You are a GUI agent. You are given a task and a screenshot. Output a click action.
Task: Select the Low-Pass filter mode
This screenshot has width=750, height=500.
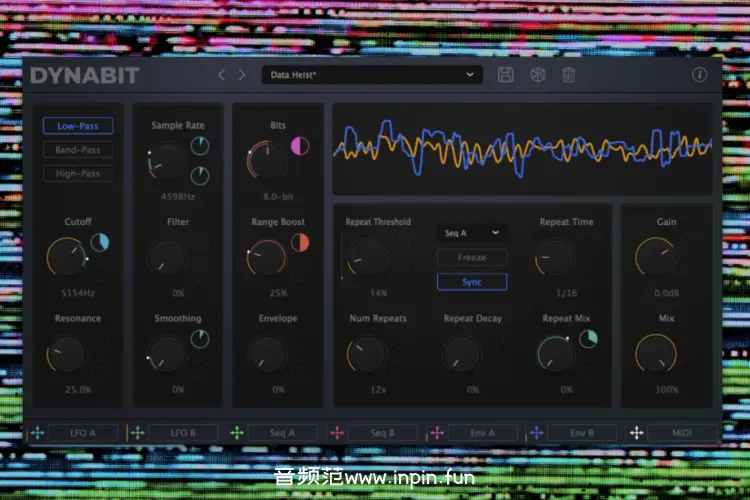[x=78, y=126]
